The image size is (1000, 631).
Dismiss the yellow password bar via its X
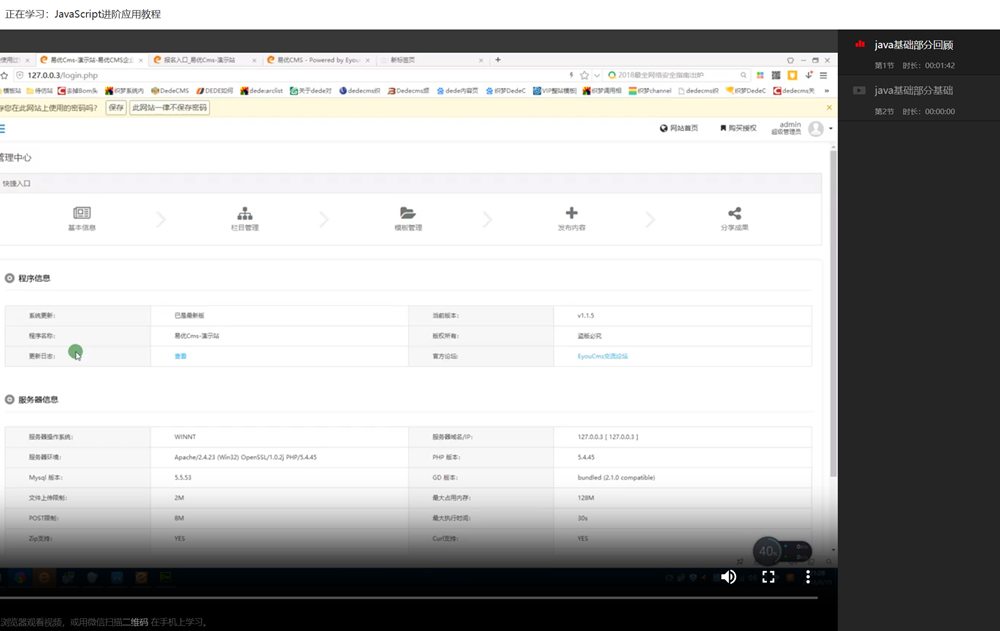831,105
